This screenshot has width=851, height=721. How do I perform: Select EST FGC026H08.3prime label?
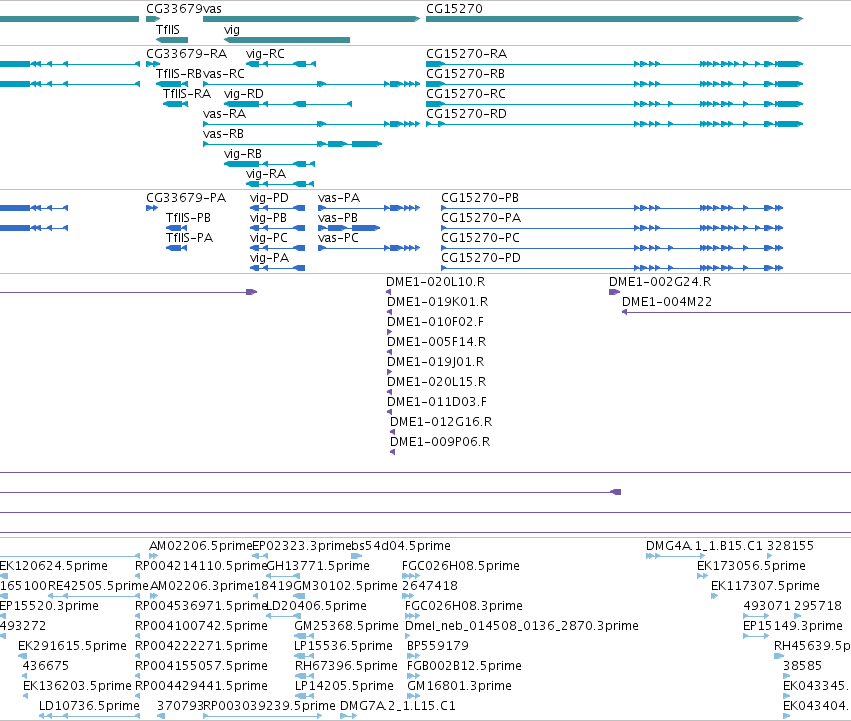click(x=464, y=606)
